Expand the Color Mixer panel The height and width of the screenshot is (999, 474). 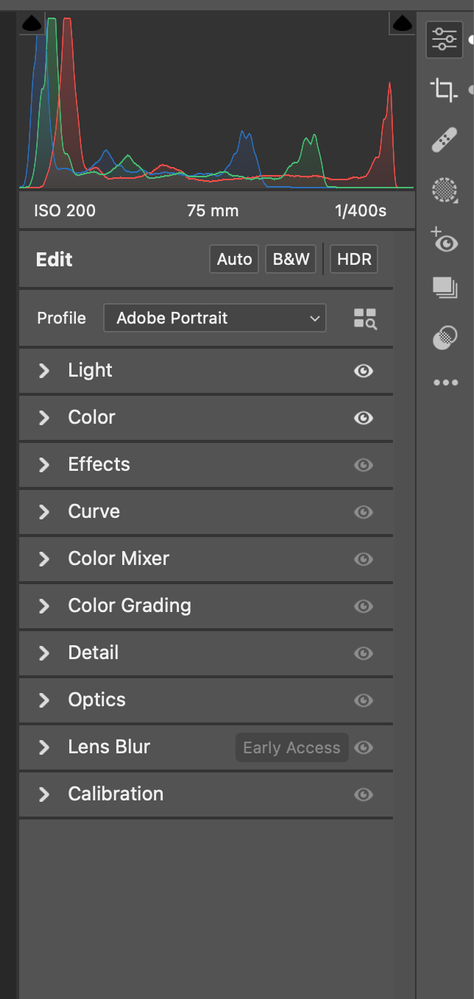click(206, 559)
